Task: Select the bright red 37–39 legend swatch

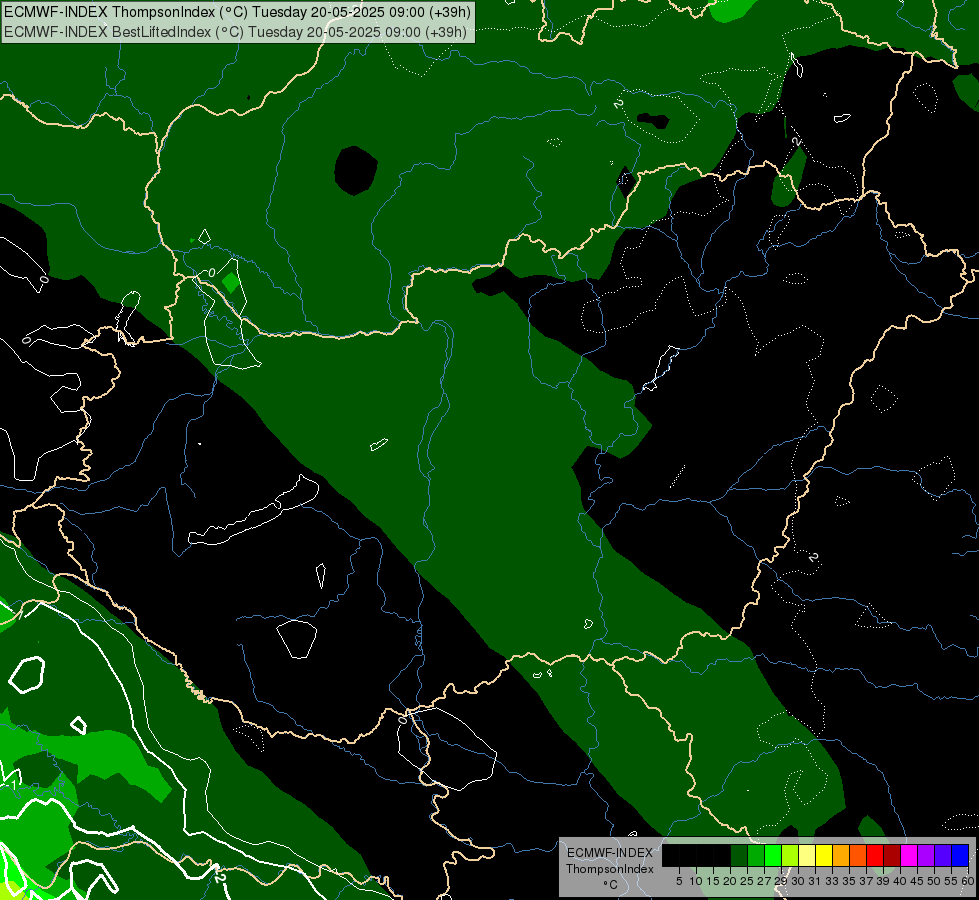Action: (x=875, y=855)
